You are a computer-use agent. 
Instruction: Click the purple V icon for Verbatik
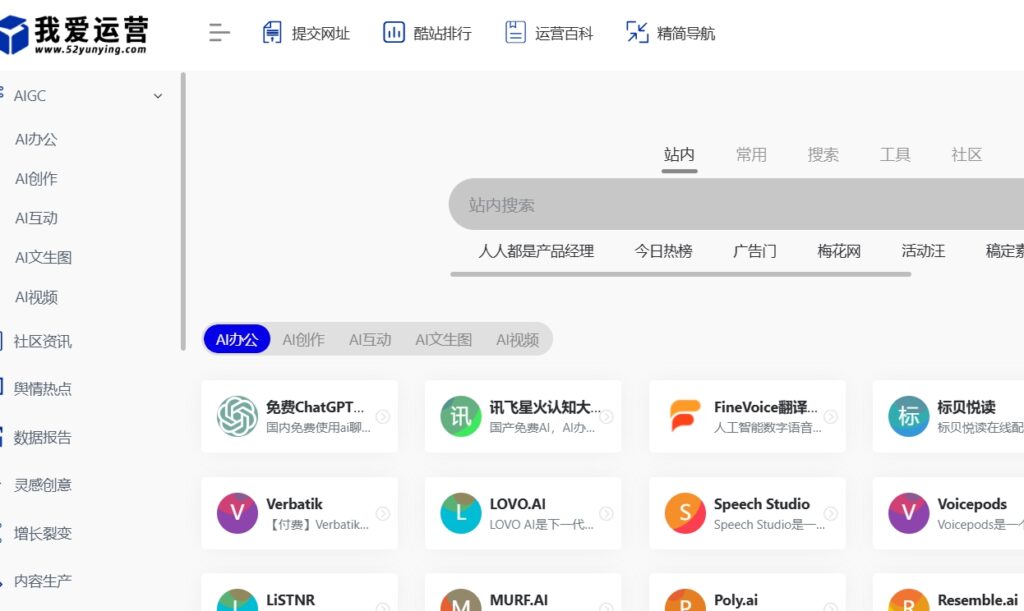click(237, 513)
